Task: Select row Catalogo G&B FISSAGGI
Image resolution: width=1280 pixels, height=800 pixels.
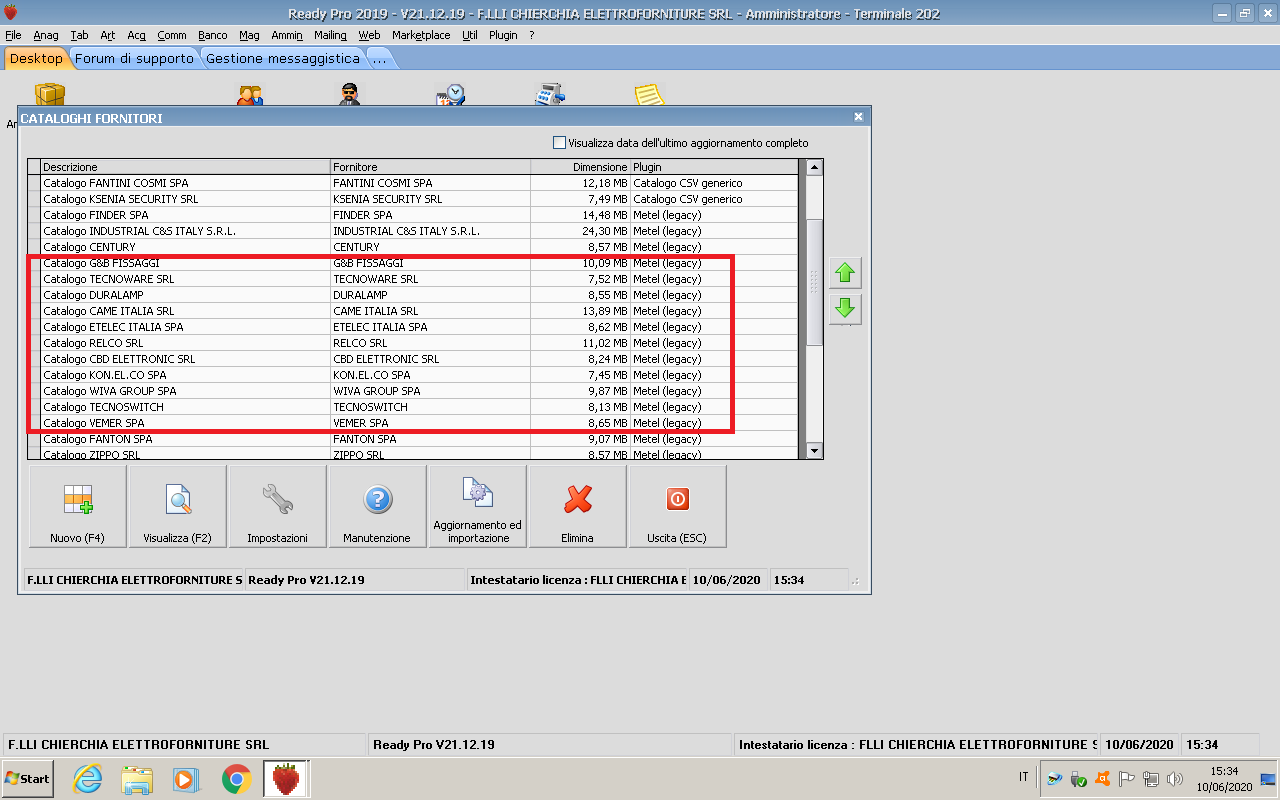Action: click(x=413, y=263)
